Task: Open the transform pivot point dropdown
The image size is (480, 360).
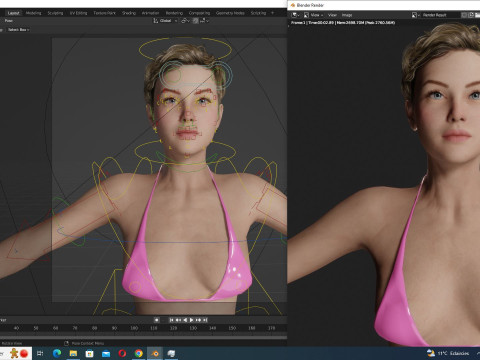Action: tap(185, 21)
